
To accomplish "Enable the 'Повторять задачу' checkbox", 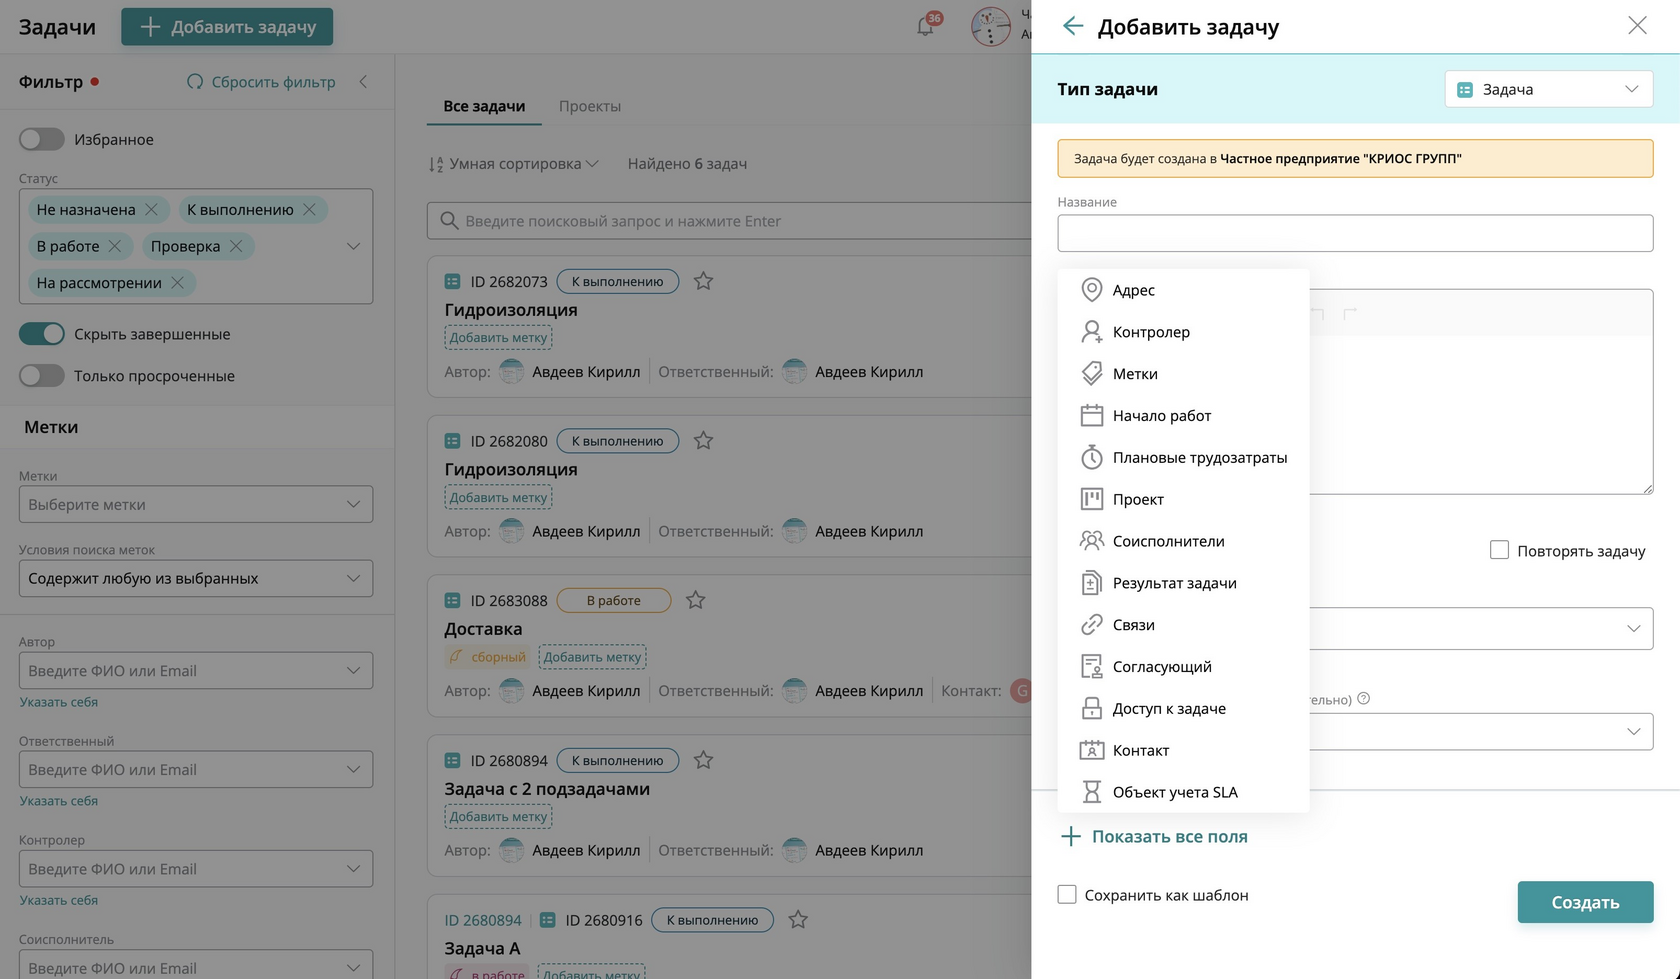I will (x=1499, y=550).
